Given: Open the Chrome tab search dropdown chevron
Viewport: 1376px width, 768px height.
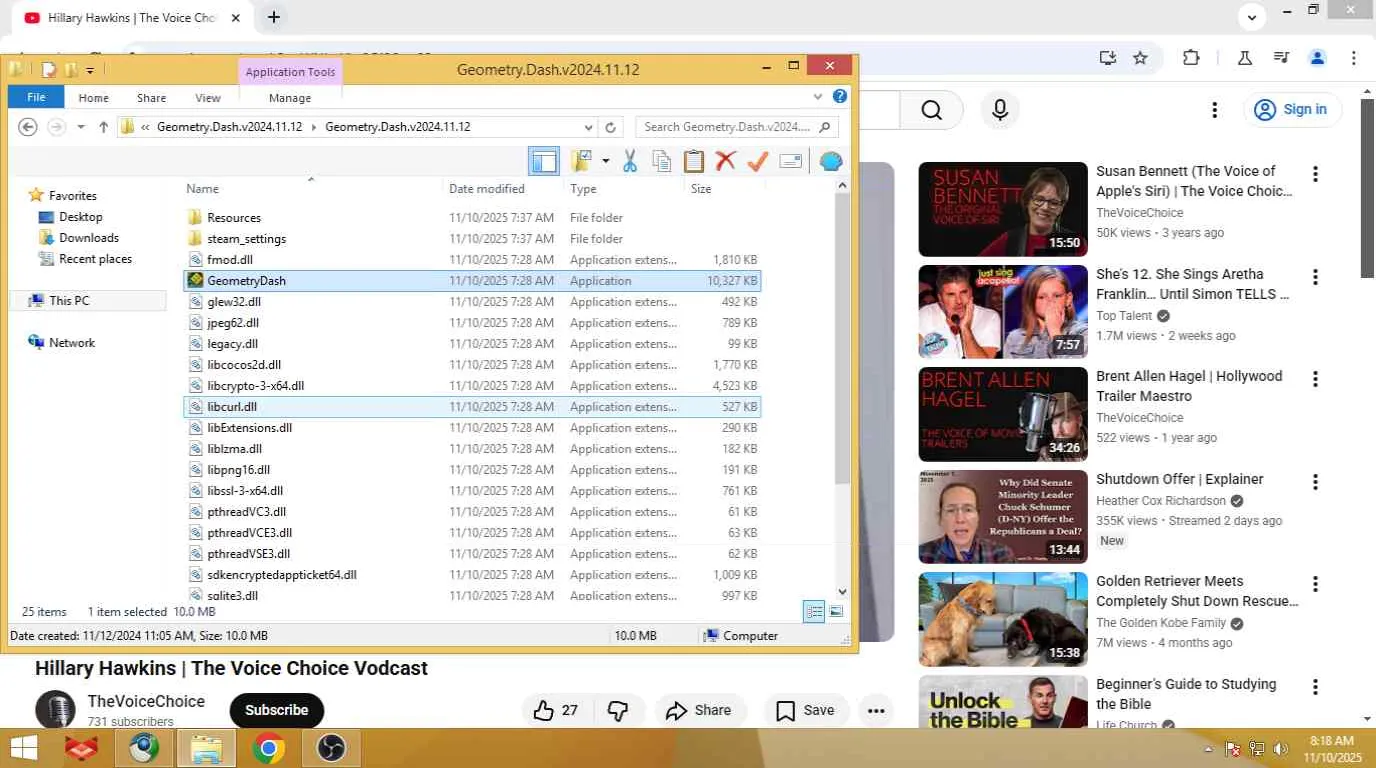Looking at the screenshot, I should [x=1252, y=17].
